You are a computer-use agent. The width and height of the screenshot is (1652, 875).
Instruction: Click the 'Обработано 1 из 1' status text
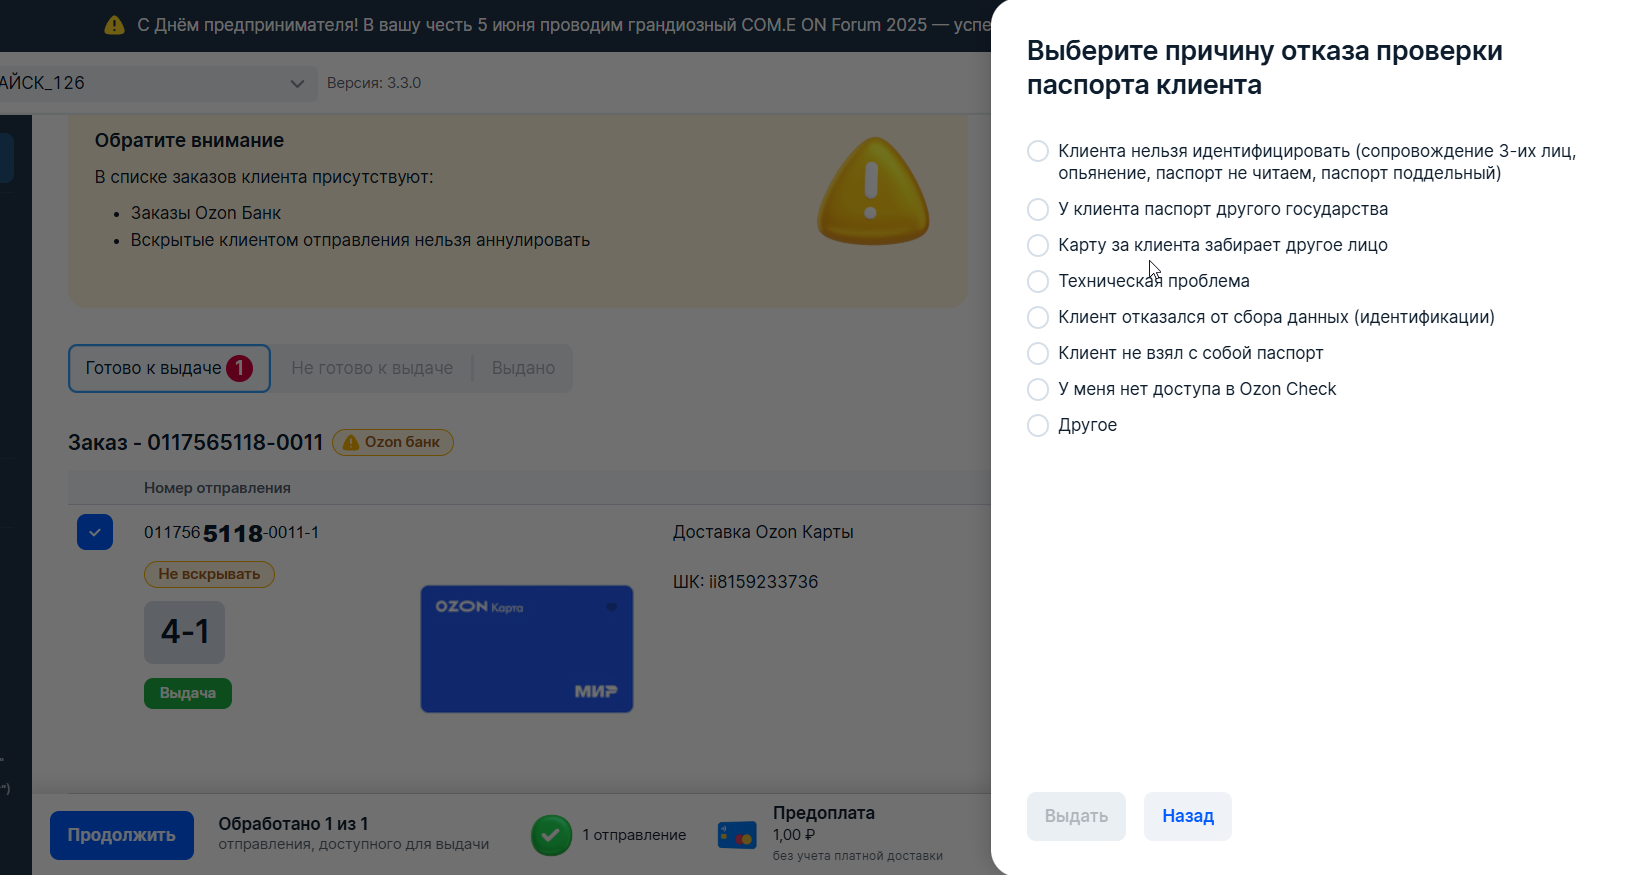(x=294, y=824)
